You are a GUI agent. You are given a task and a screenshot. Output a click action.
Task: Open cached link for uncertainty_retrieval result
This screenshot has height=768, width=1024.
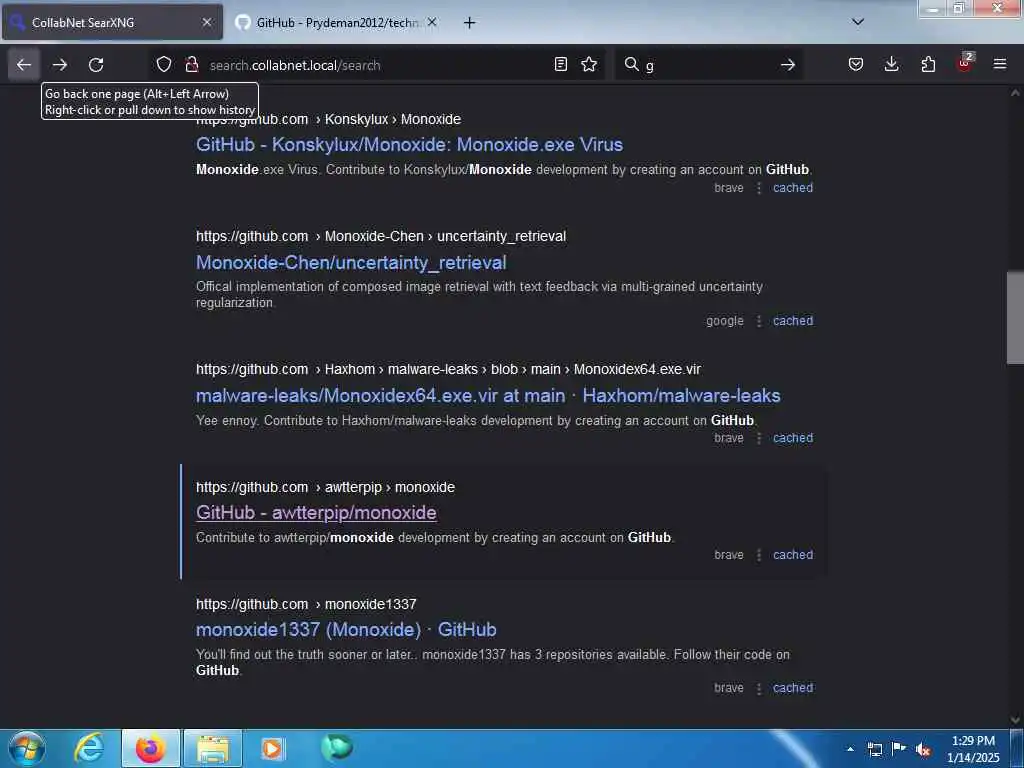pyautogui.click(x=793, y=321)
